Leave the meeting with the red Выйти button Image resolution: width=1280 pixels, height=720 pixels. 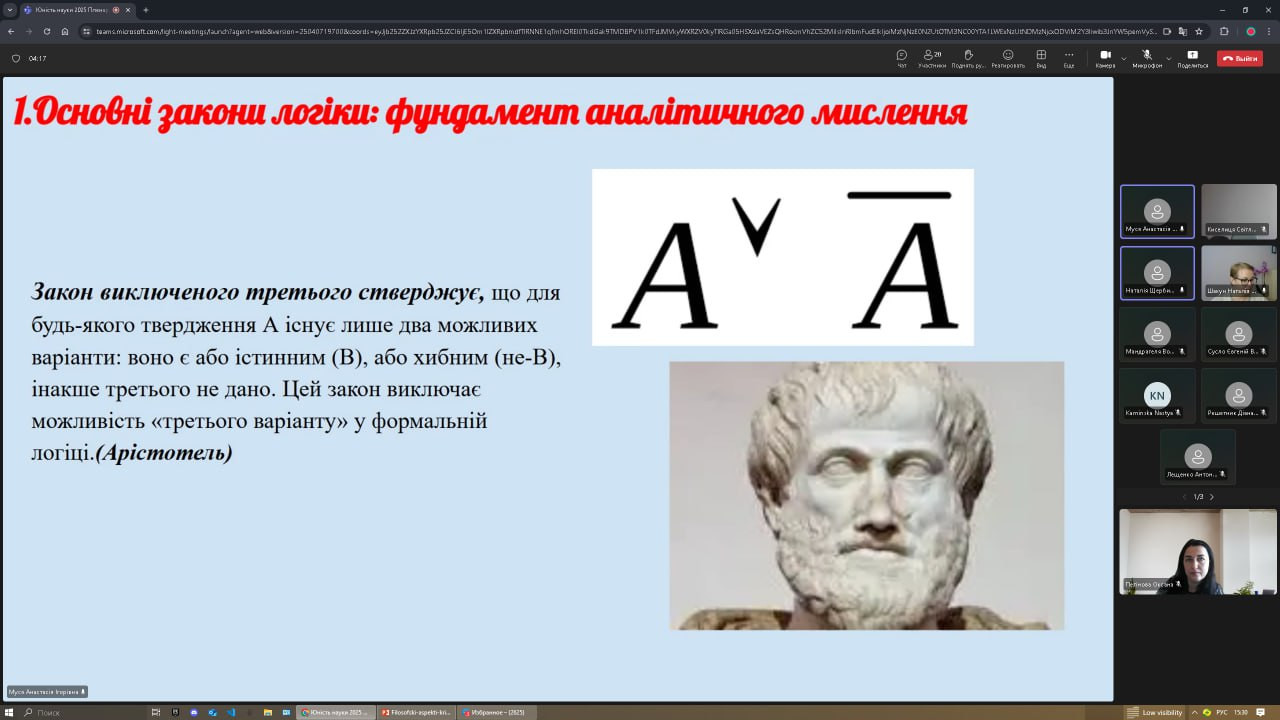[x=1240, y=58]
